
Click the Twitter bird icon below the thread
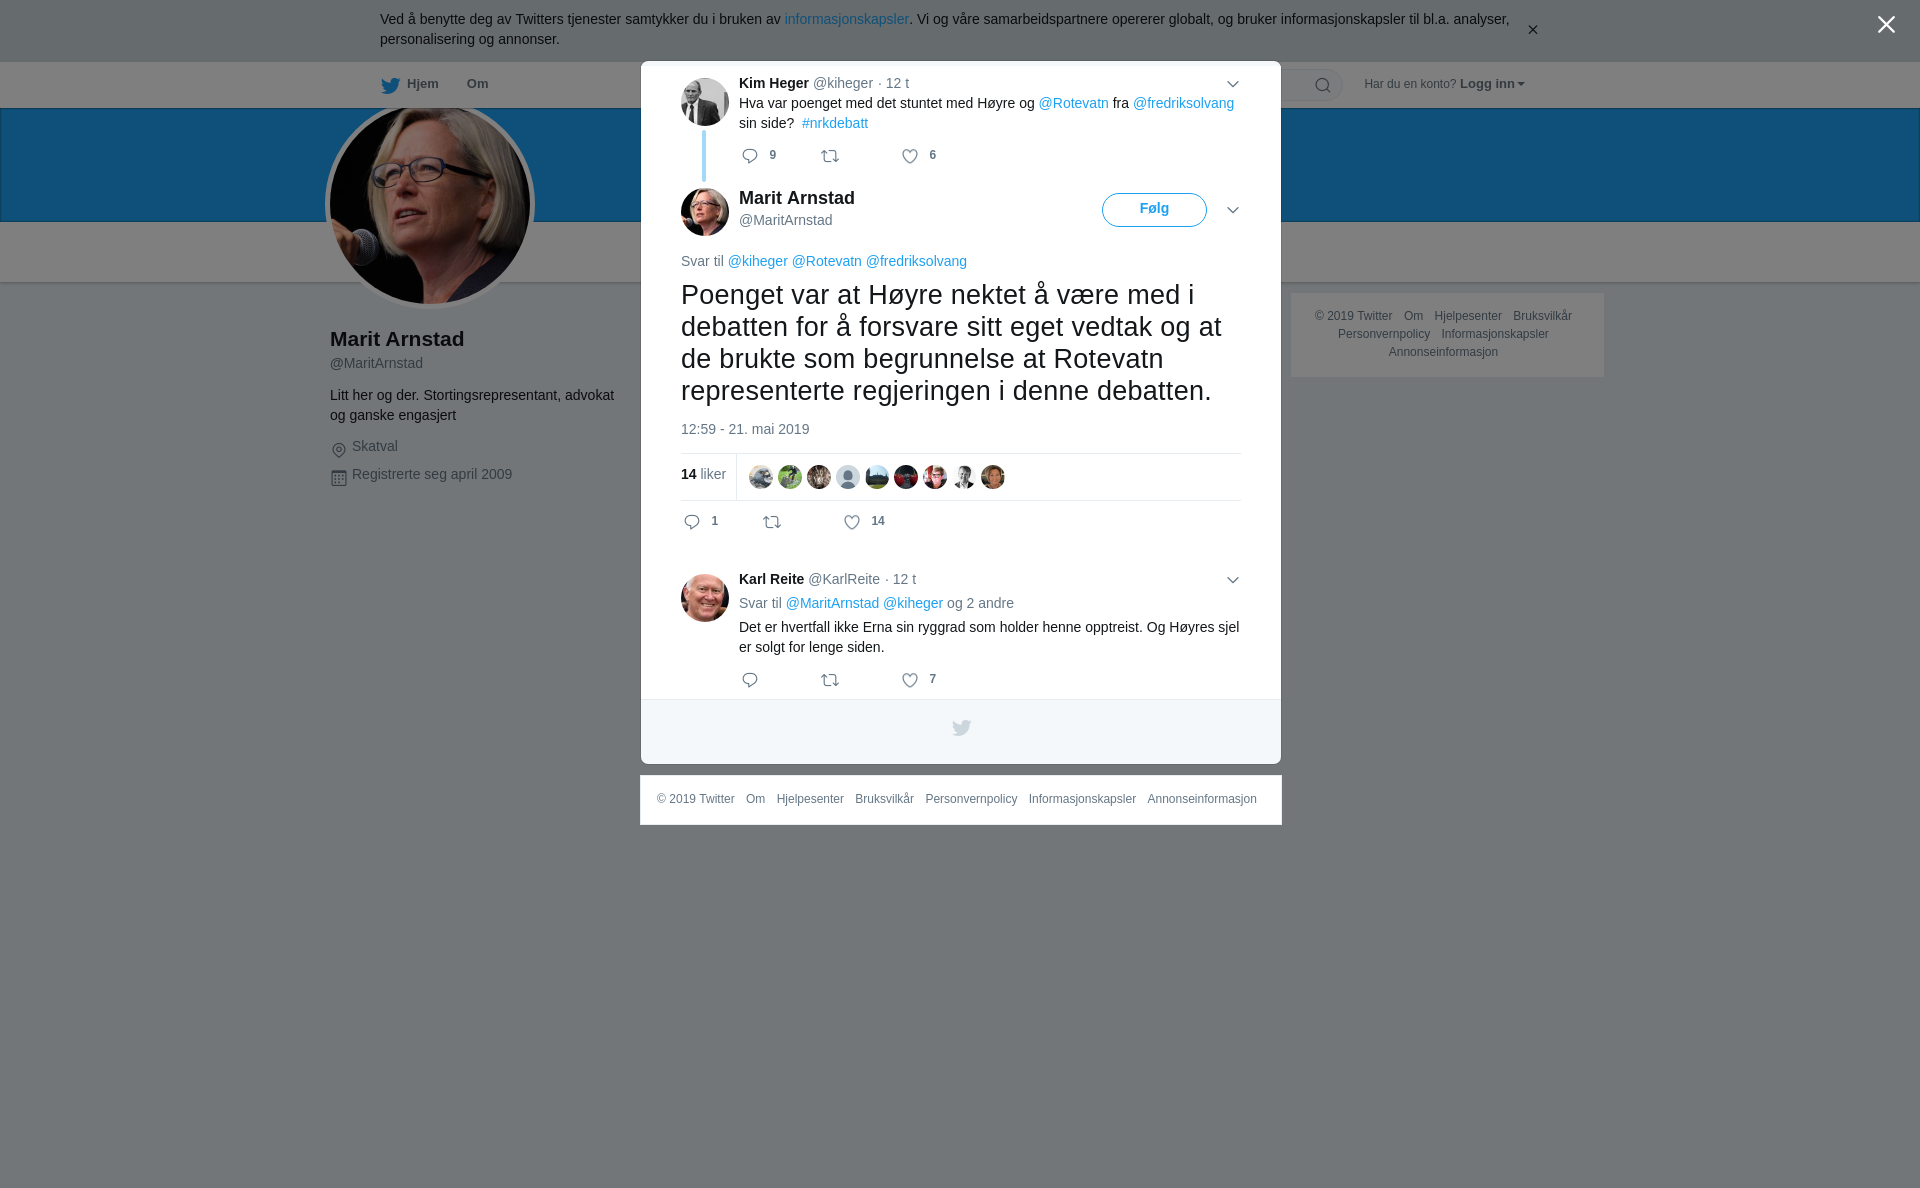coord(961,728)
